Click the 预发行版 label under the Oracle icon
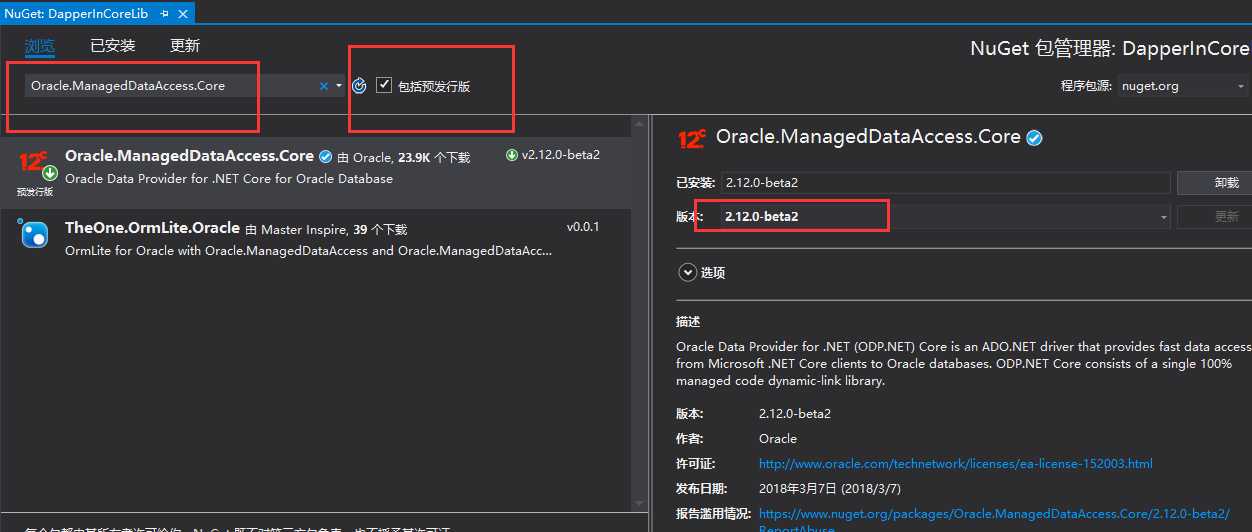 click(35, 192)
